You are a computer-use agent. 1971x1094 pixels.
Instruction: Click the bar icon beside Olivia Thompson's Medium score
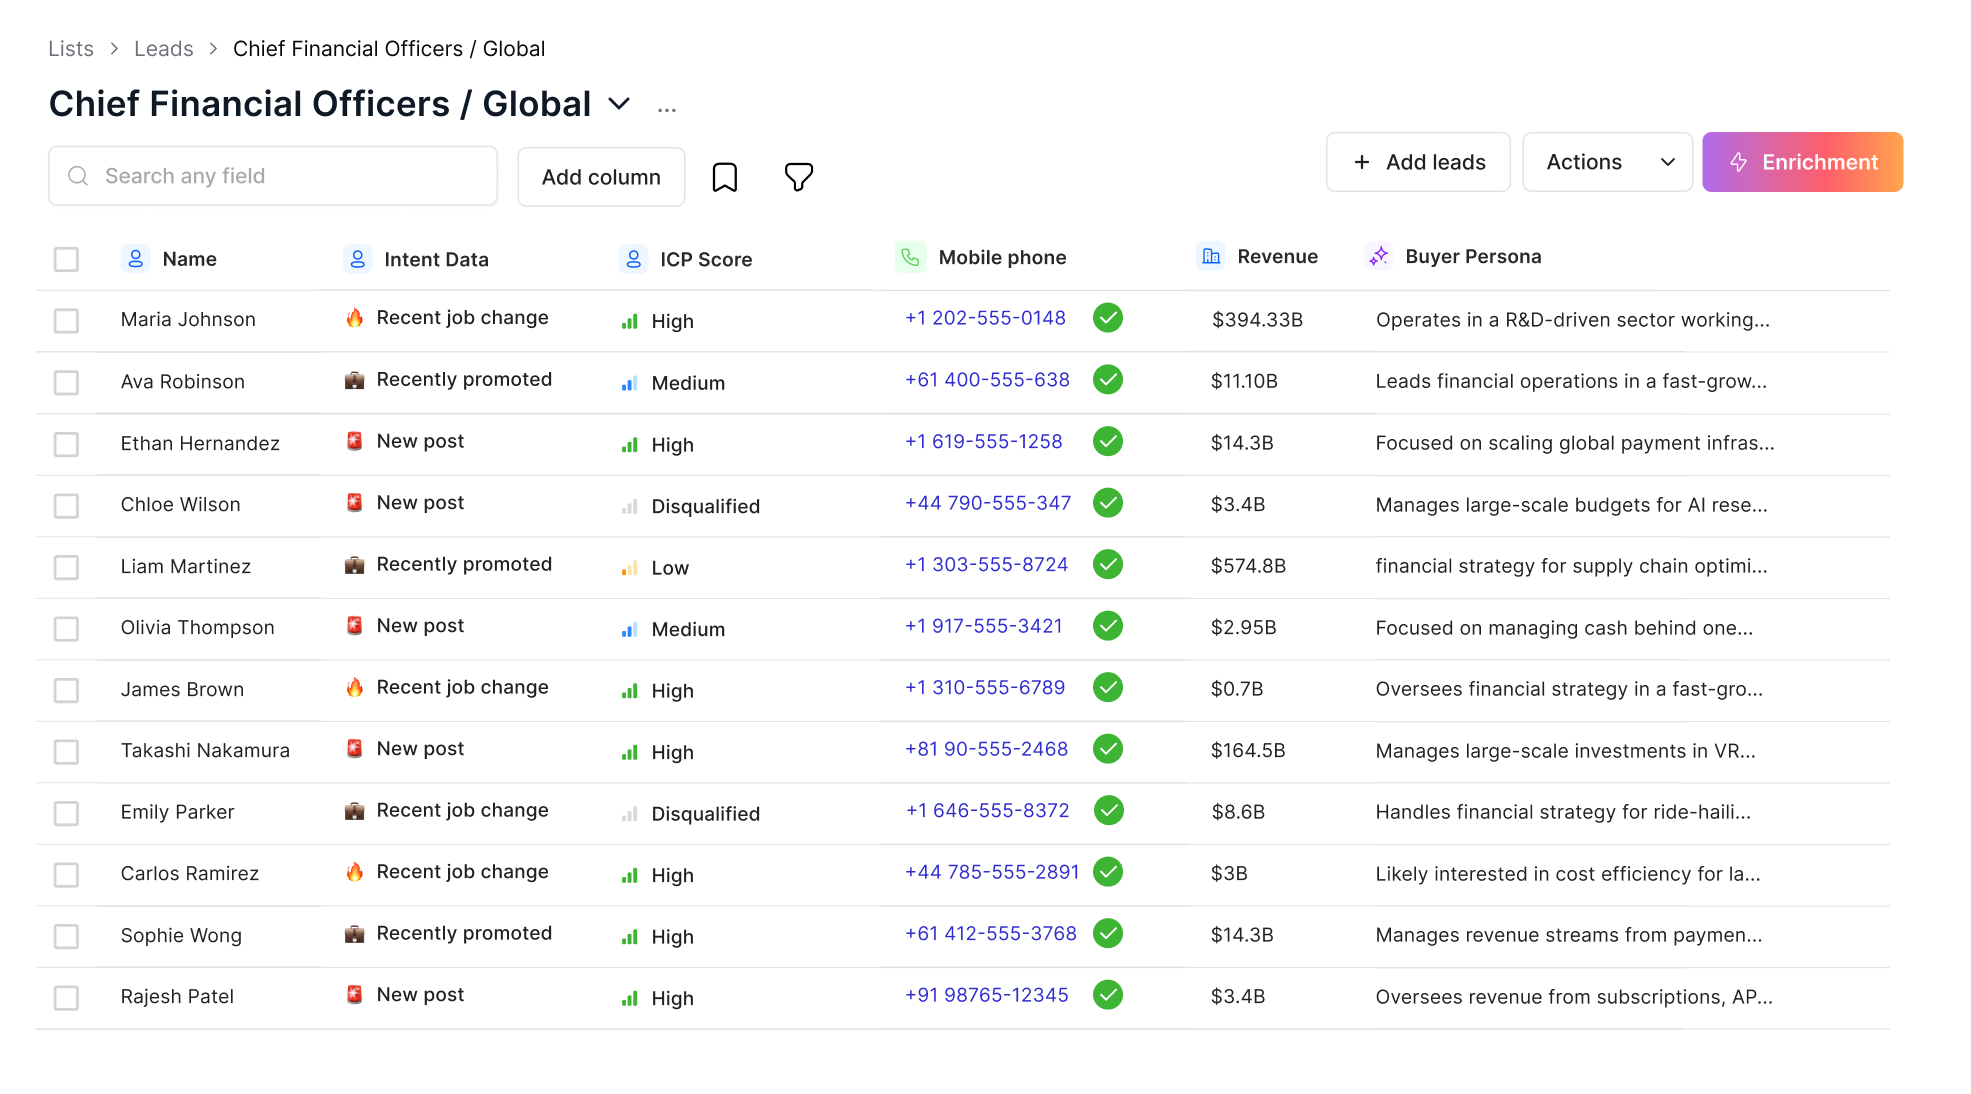coord(629,630)
